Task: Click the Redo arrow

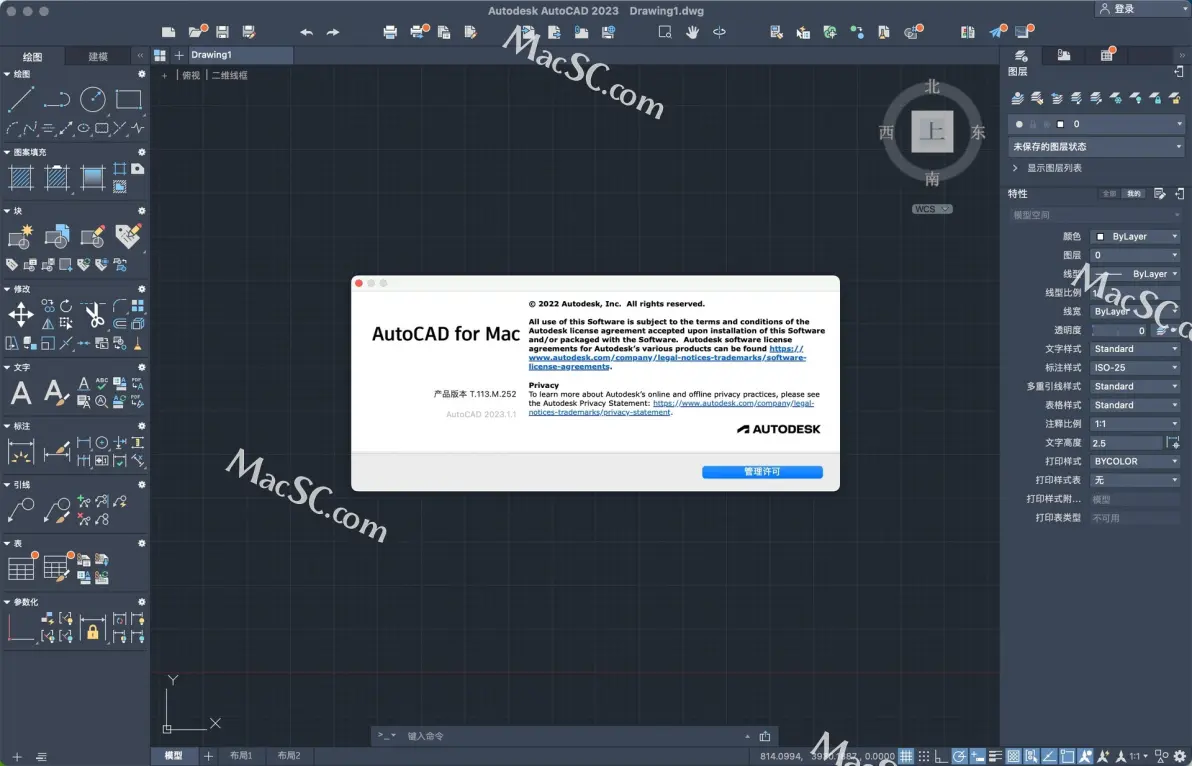Action: coord(333,32)
